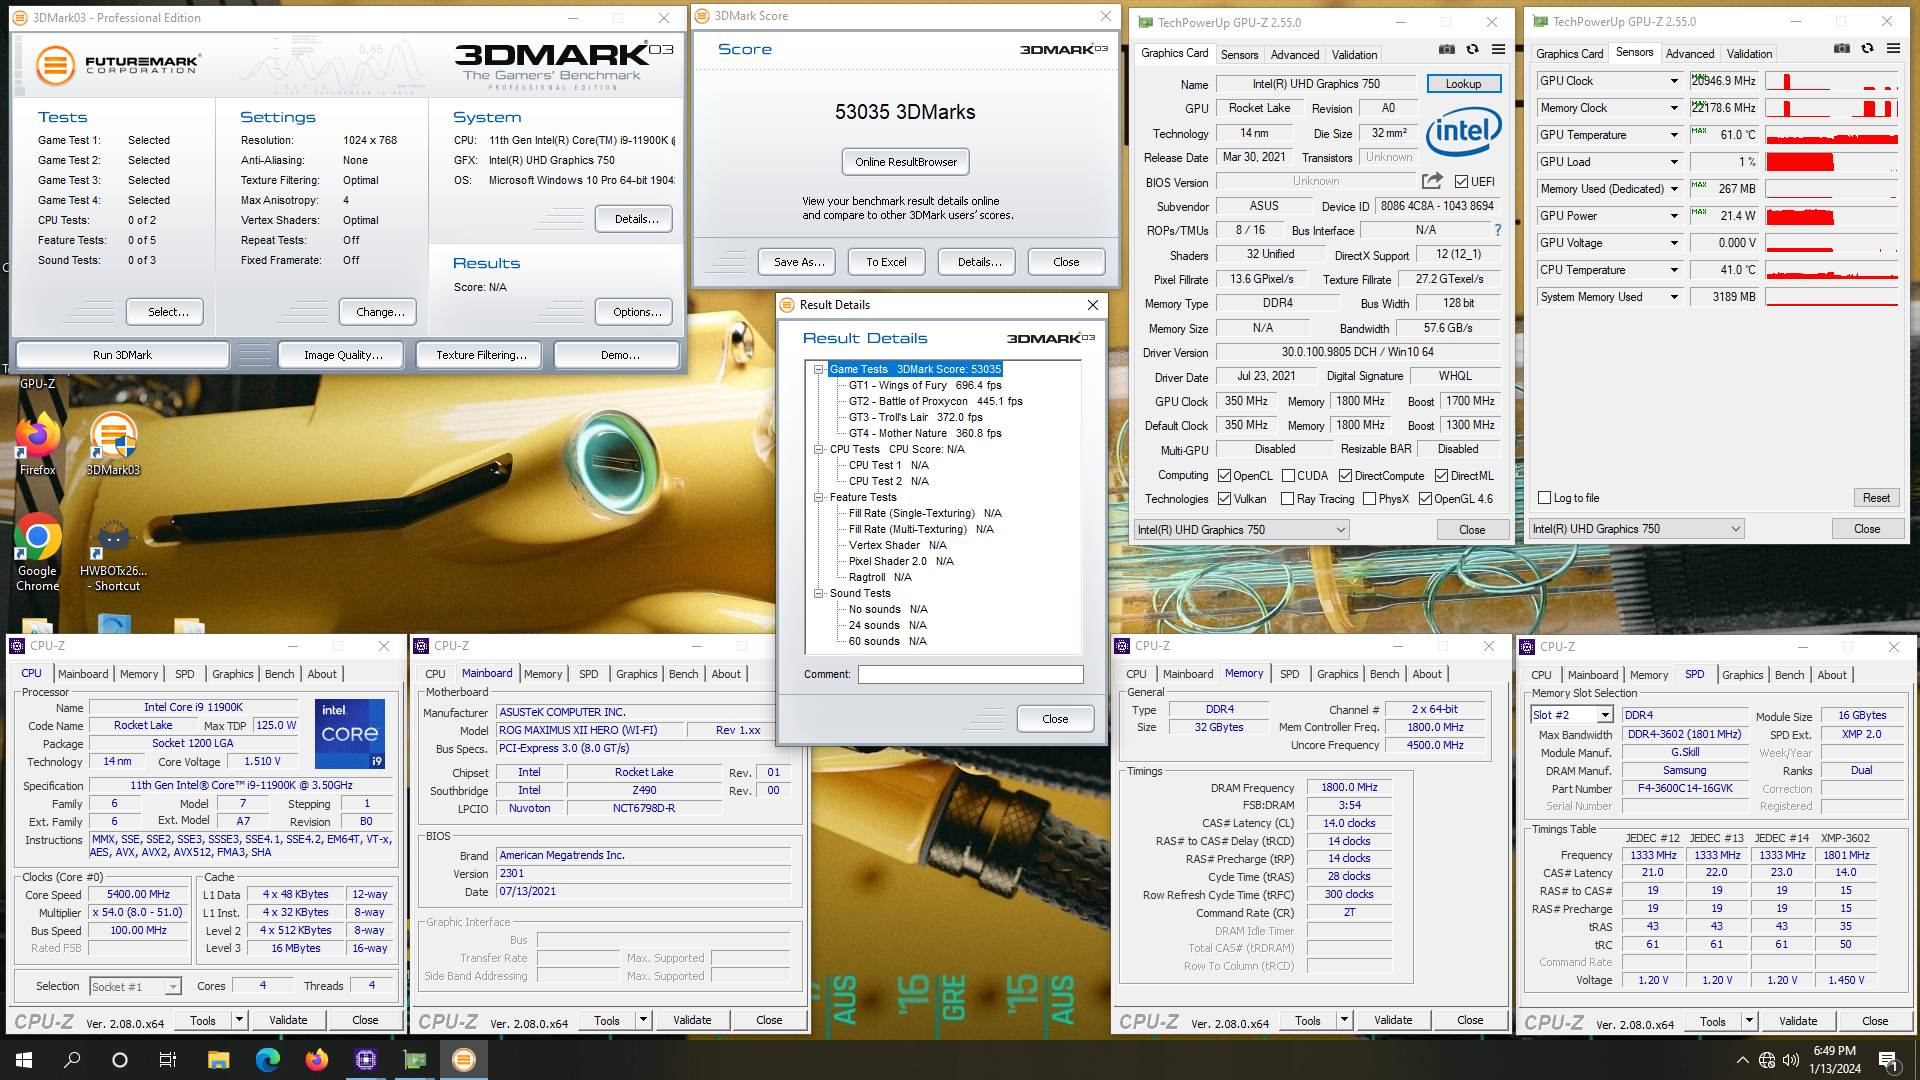
Task: Open Memory Clock sensor dropdown
Action: tap(1673, 108)
